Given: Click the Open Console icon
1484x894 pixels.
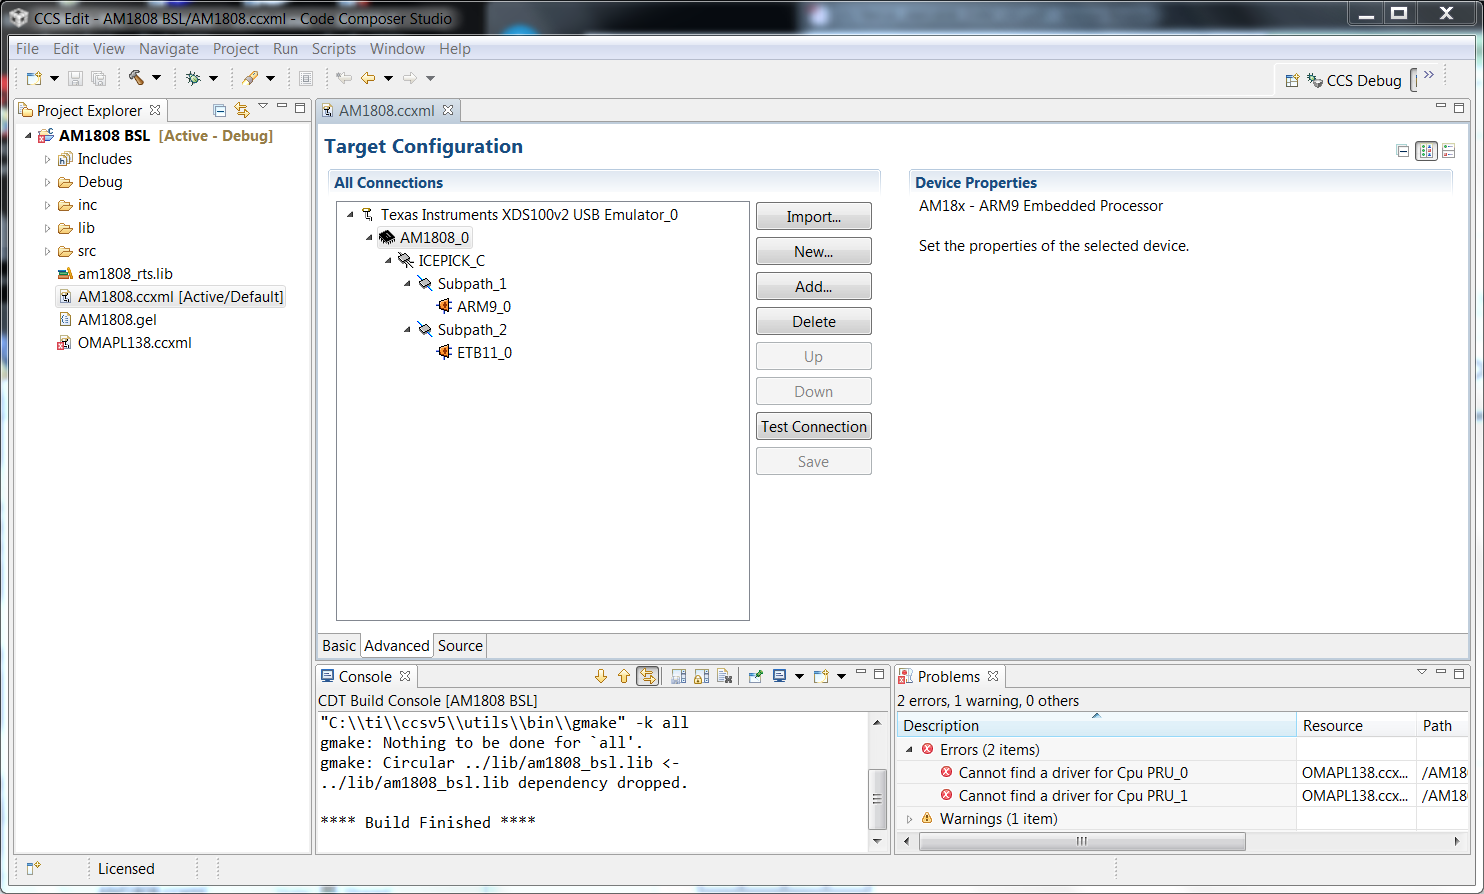Looking at the screenshot, I should [821, 676].
